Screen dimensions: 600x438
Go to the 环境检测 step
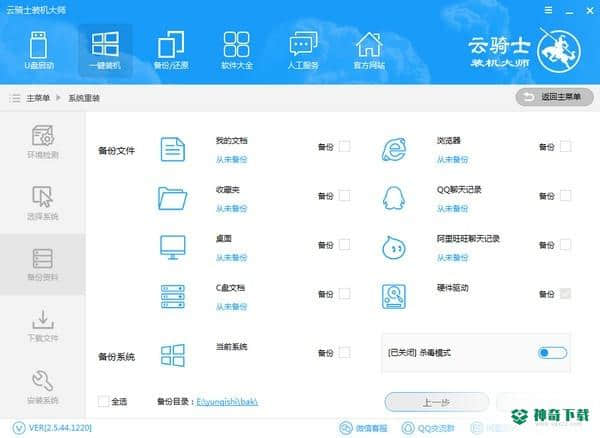point(42,142)
